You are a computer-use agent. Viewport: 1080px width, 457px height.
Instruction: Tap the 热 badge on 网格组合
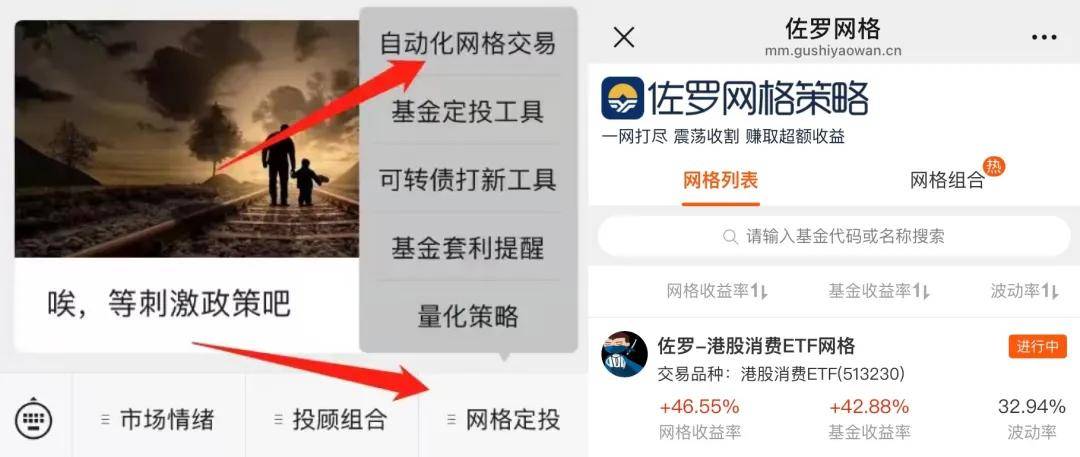tap(993, 166)
